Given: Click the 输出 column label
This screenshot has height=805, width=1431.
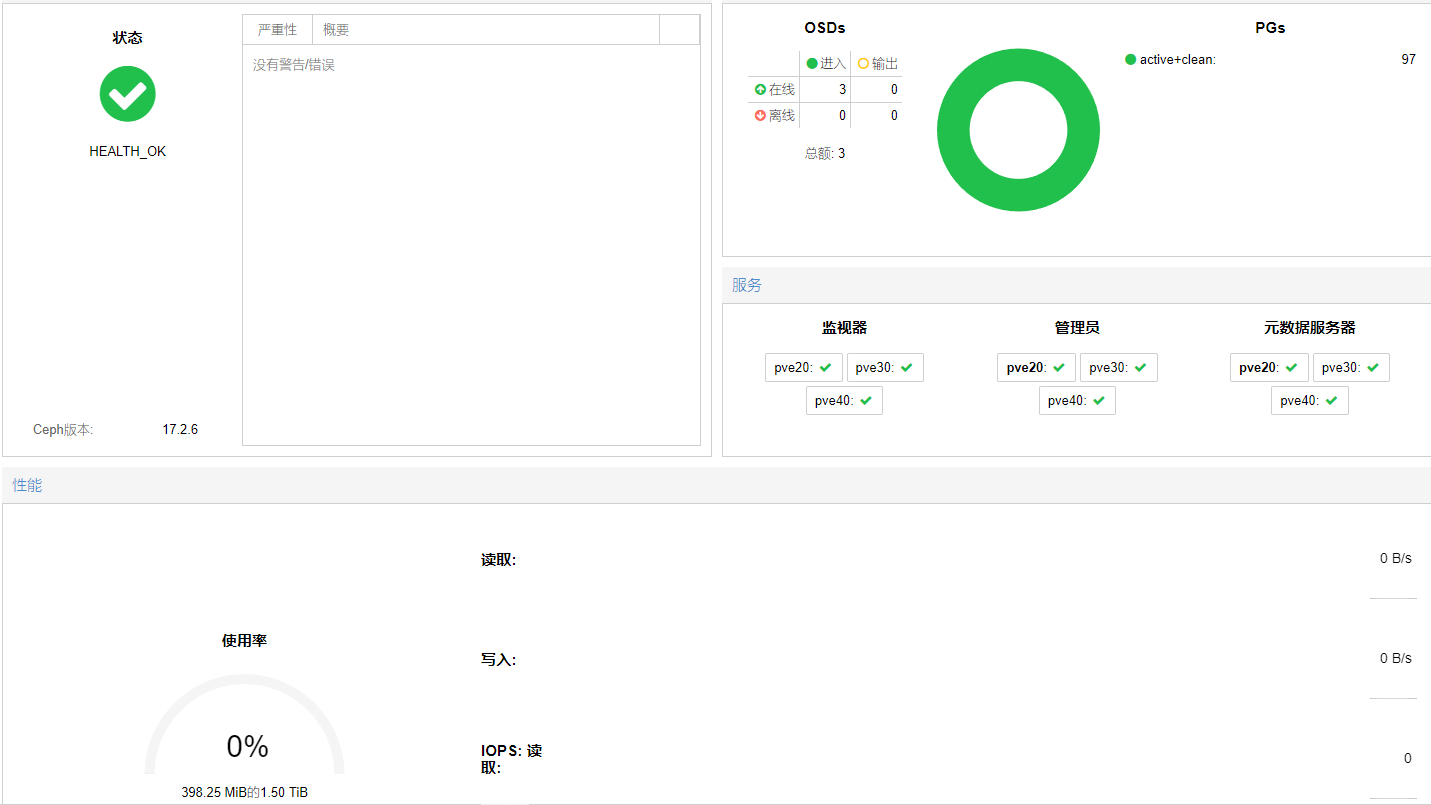Looking at the screenshot, I should coord(885,64).
